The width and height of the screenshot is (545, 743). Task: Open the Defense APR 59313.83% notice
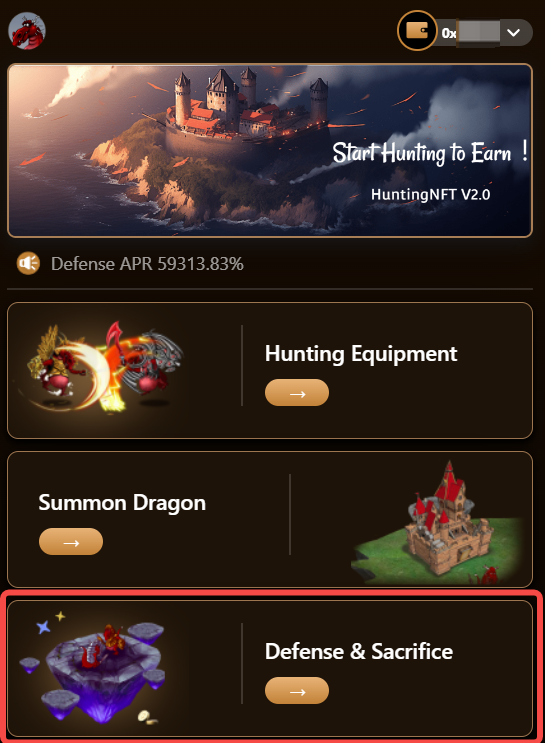tap(147, 264)
